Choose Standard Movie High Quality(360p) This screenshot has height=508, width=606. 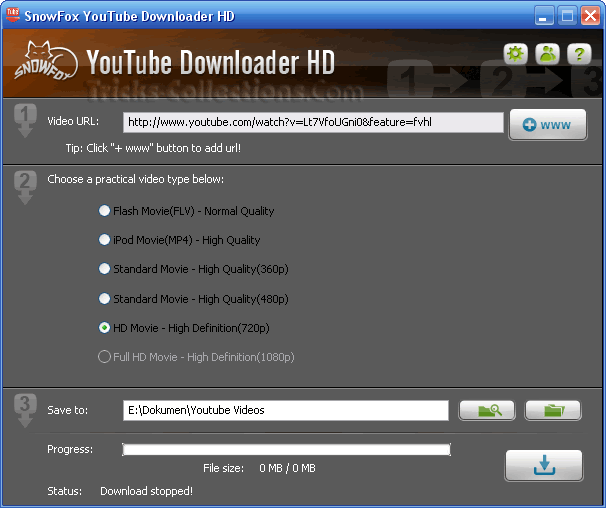tap(193, 269)
